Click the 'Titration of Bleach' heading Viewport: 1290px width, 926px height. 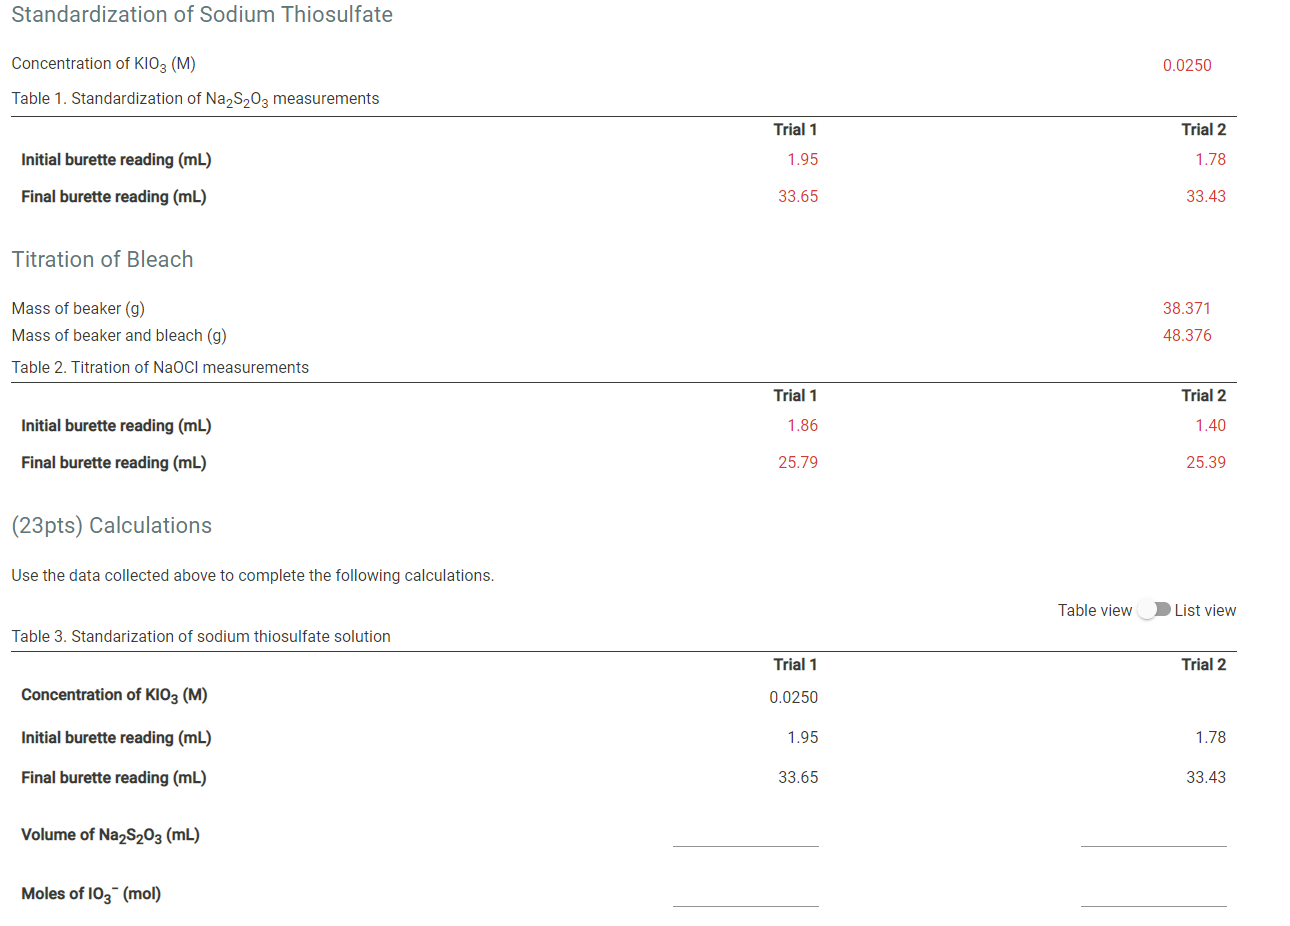(x=102, y=259)
